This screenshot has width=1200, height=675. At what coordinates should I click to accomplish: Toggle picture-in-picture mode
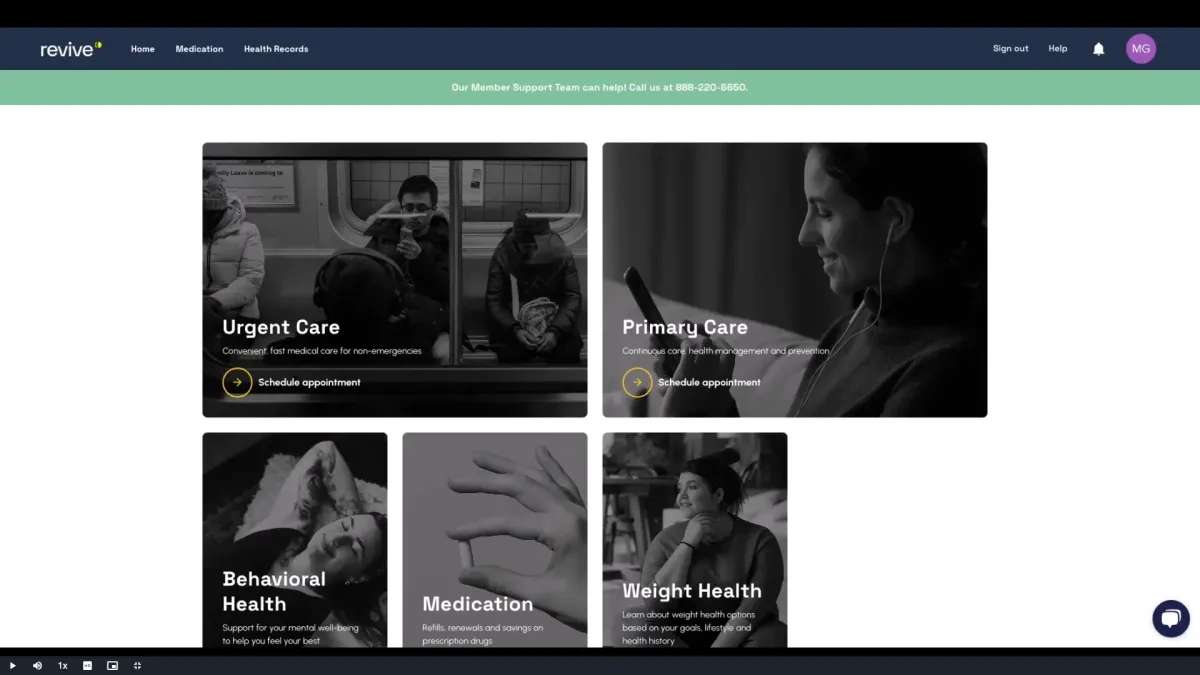[112, 665]
